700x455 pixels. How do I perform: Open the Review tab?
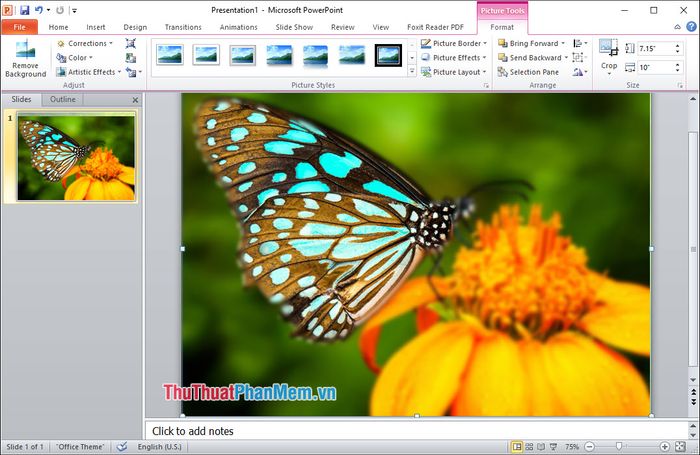pyautogui.click(x=342, y=27)
